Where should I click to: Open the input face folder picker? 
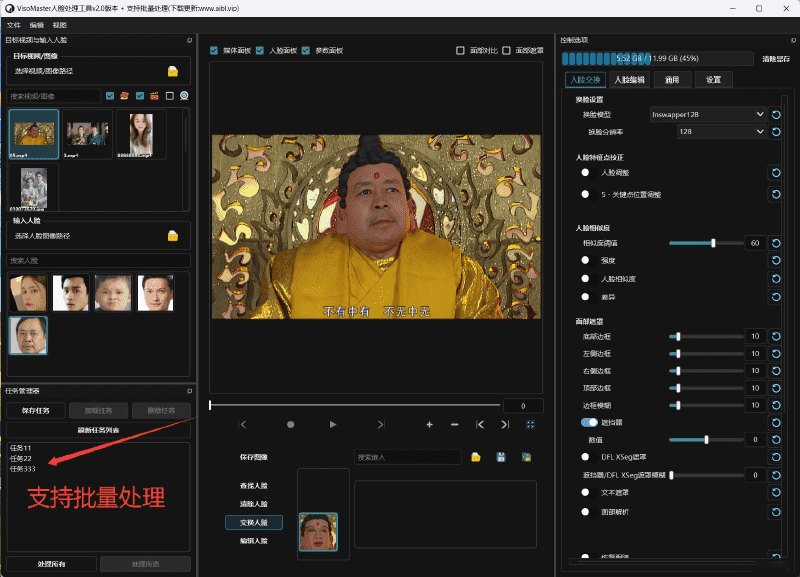click(x=173, y=236)
